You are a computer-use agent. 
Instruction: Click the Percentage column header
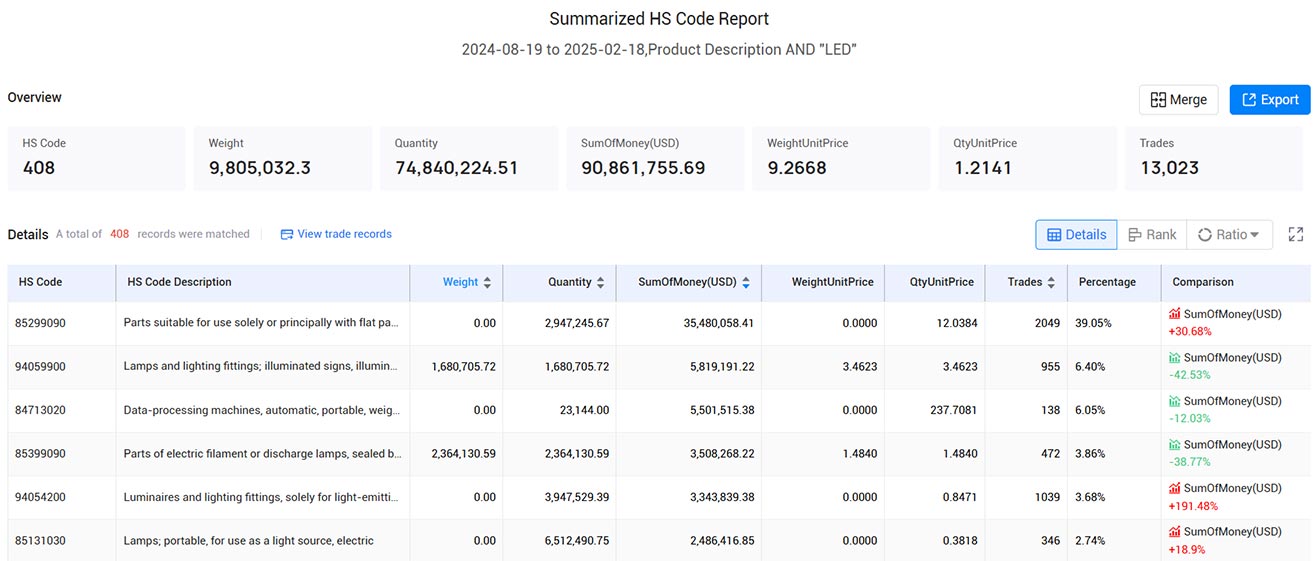point(1107,282)
